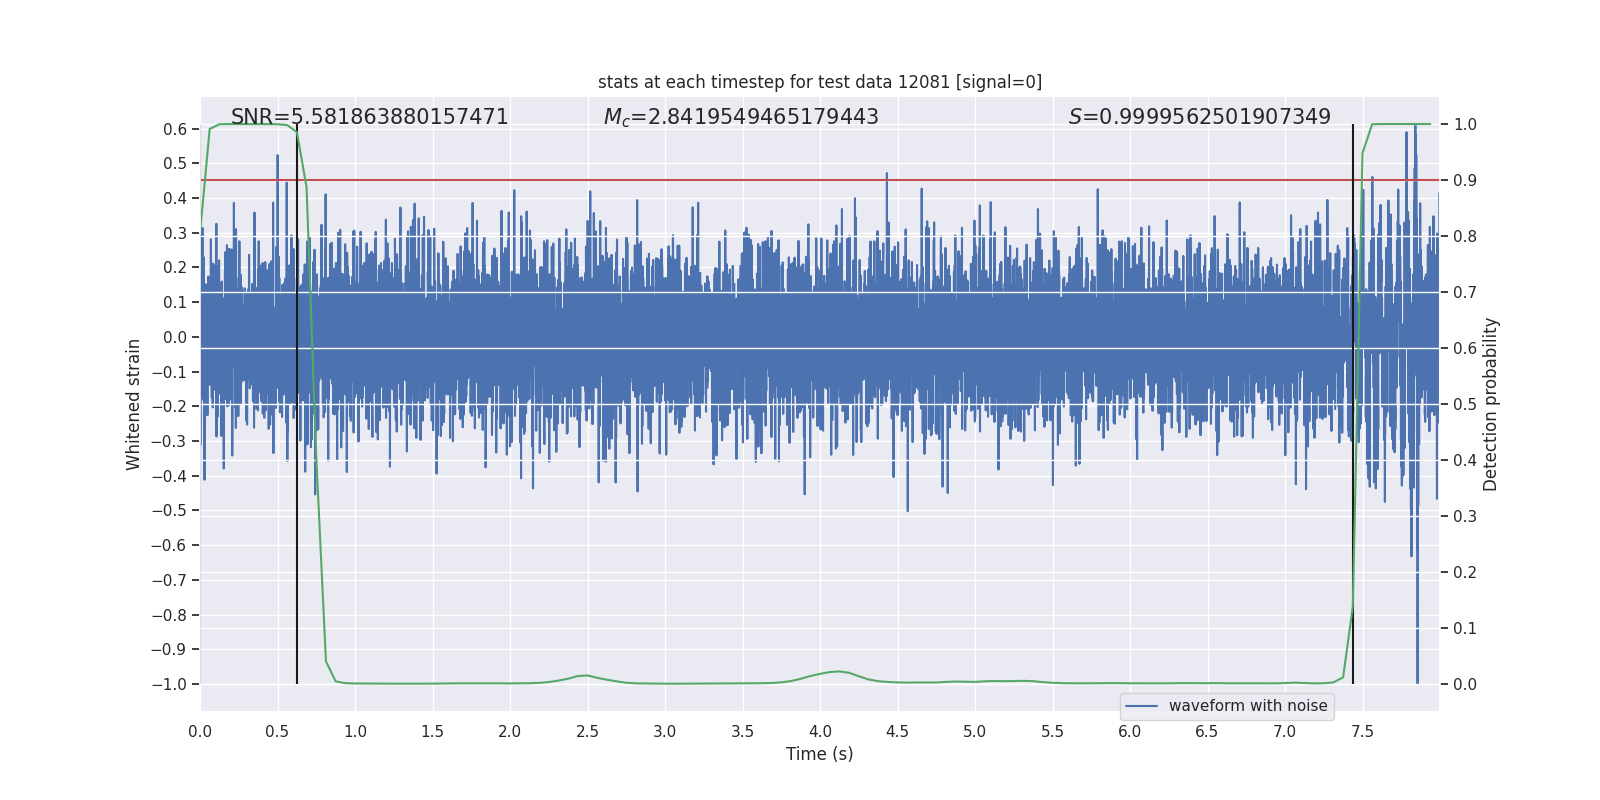Click the x-axis tick label 4.0

tap(819, 732)
